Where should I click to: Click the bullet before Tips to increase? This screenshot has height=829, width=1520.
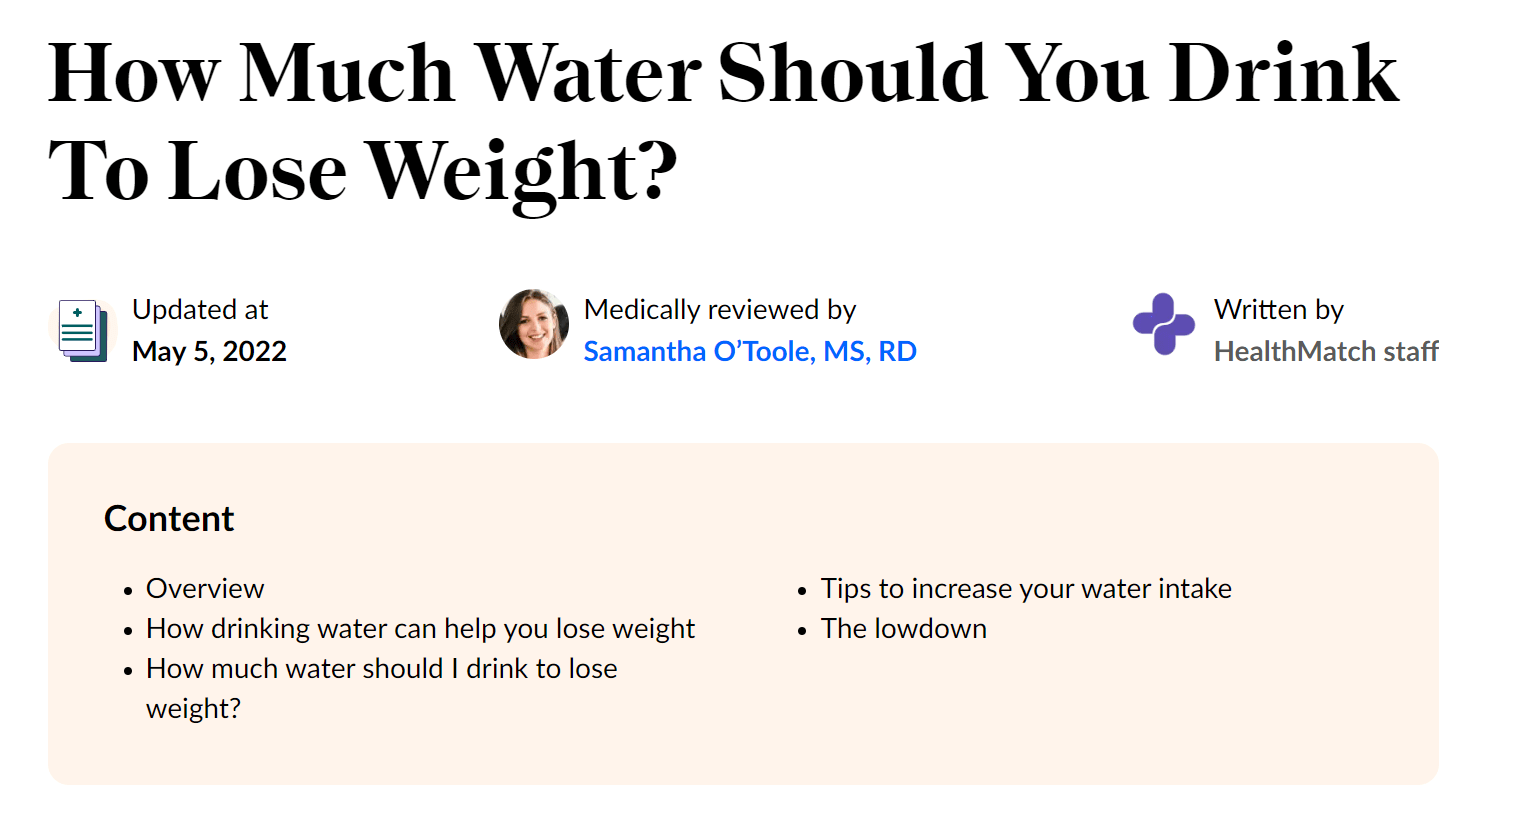click(802, 591)
